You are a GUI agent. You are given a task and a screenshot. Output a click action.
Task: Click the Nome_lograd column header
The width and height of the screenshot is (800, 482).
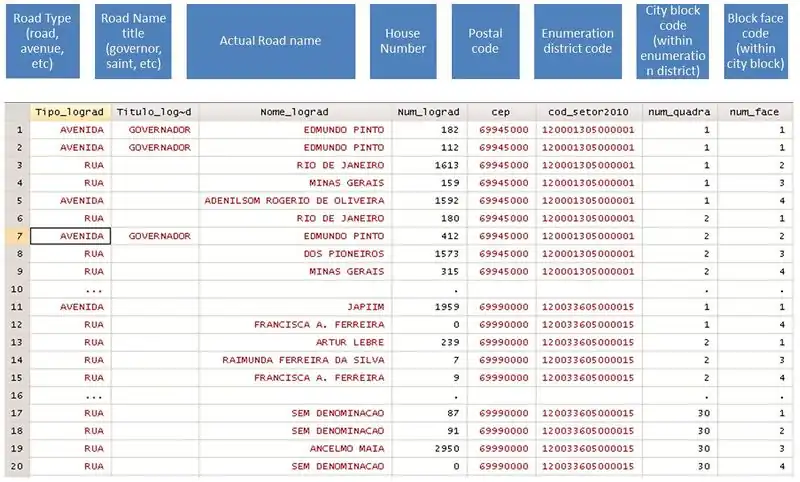pyautogui.click(x=294, y=112)
